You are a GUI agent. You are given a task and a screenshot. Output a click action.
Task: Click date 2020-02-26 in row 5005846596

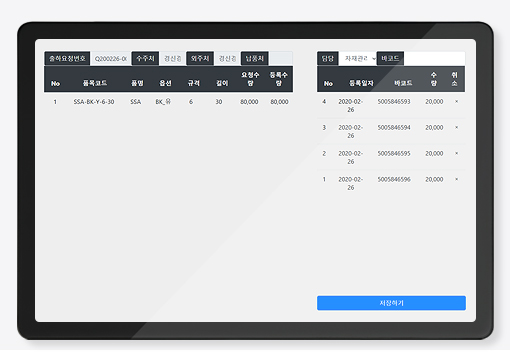pyautogui.click(x=351, y=184)
